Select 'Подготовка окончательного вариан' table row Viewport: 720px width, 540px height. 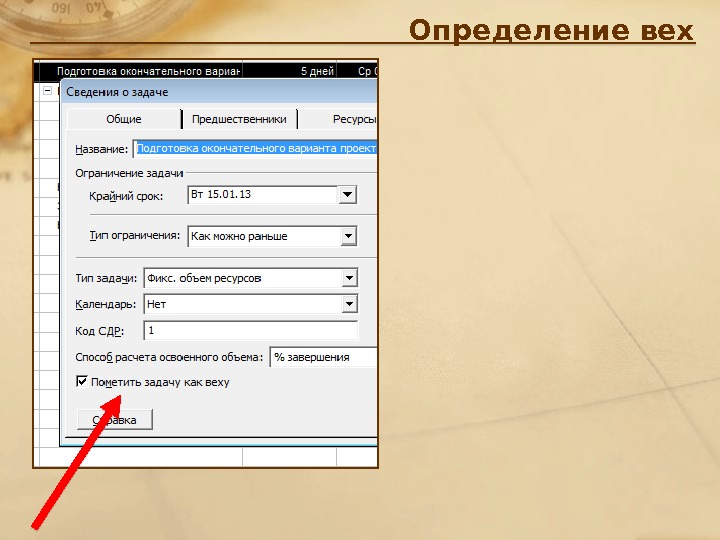point(206,71)
